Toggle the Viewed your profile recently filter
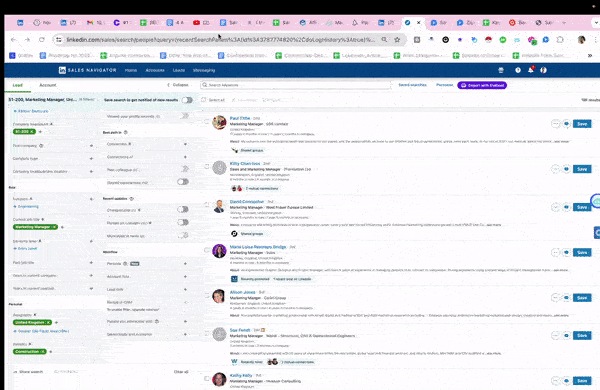The height and width of the screenshot is (390, 600). [185, 116]
